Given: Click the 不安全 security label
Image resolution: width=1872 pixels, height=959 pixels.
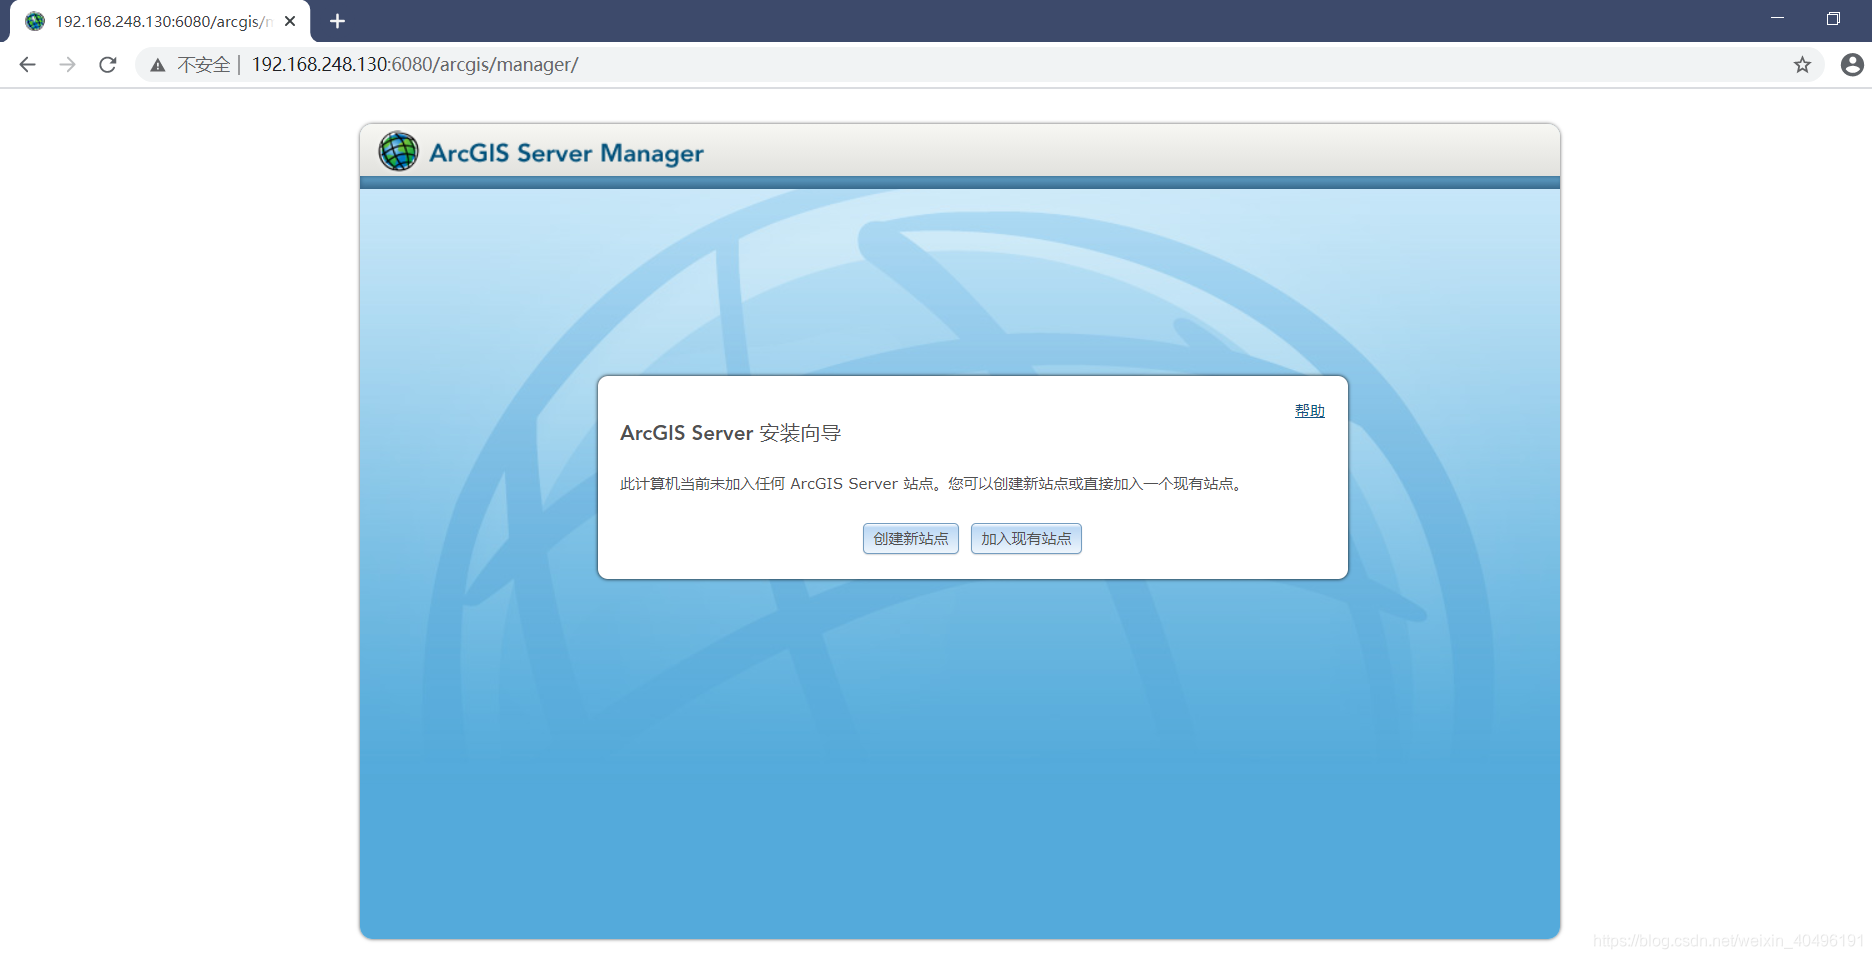Looking at the screenshot, I should coord(204,65).
